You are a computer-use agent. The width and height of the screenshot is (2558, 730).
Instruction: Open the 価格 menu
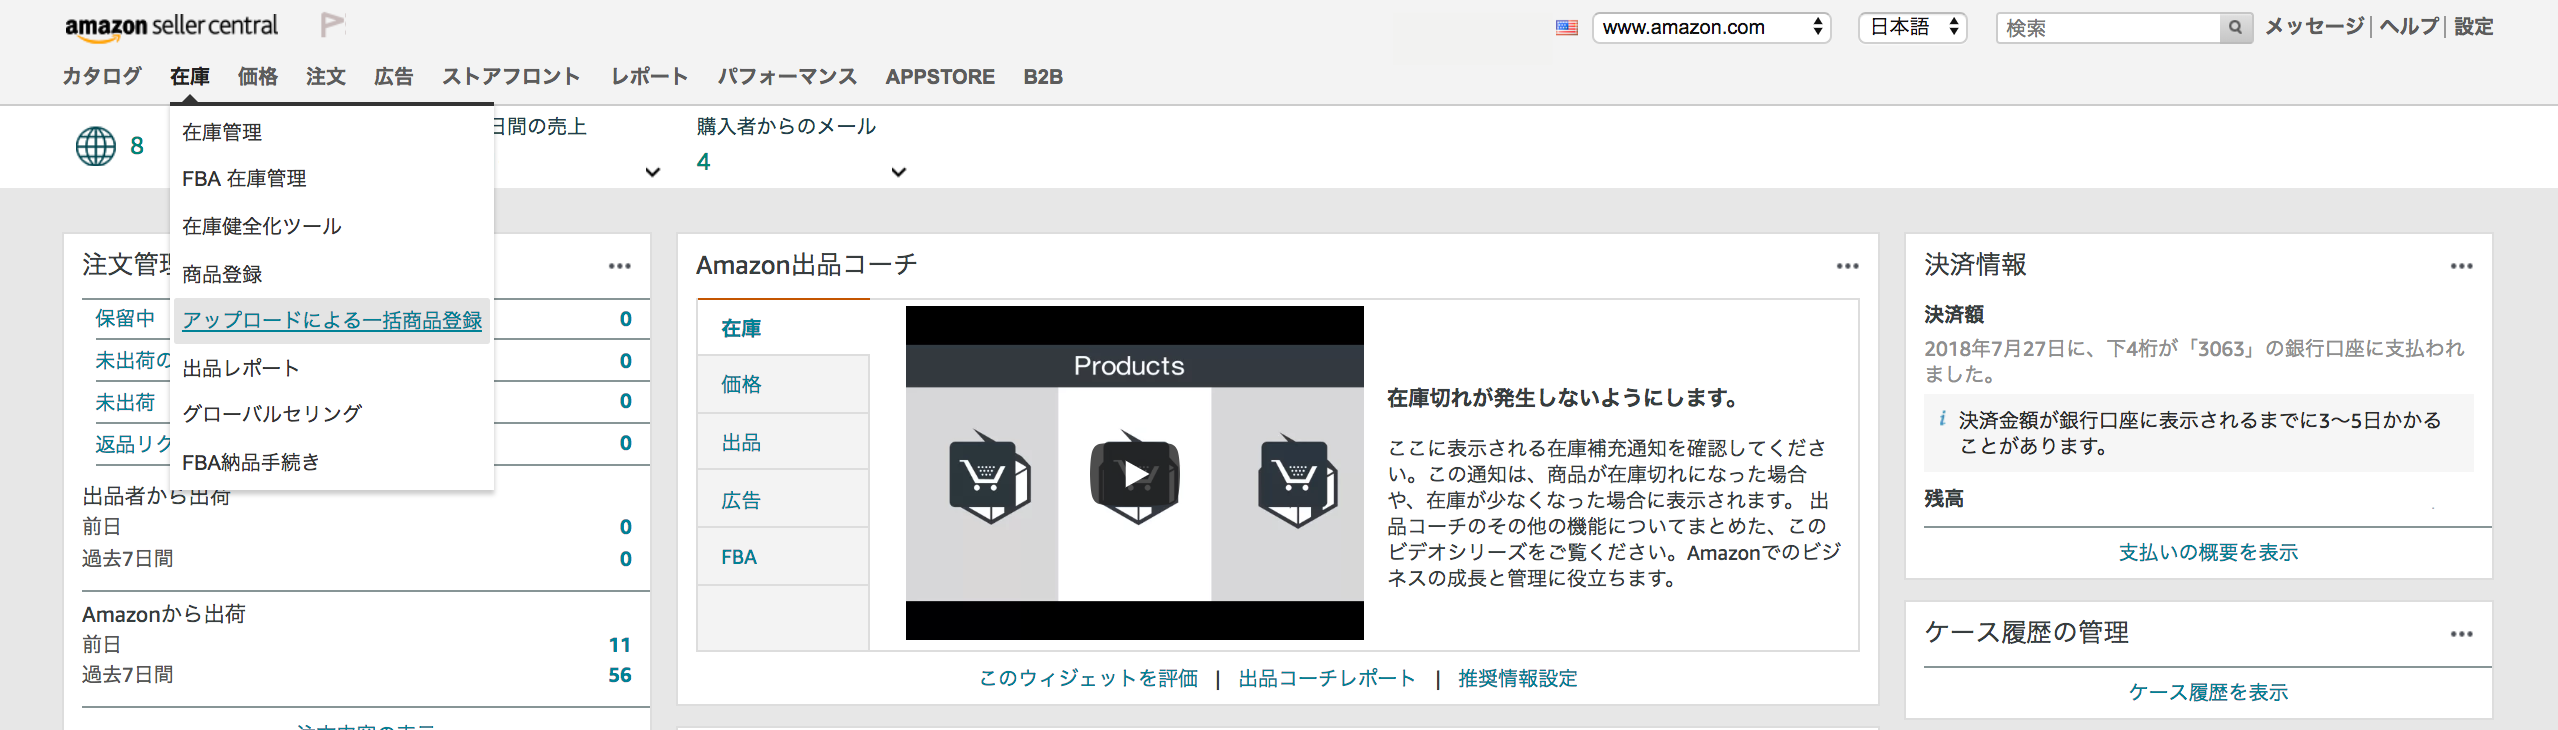tap(258, 77)
